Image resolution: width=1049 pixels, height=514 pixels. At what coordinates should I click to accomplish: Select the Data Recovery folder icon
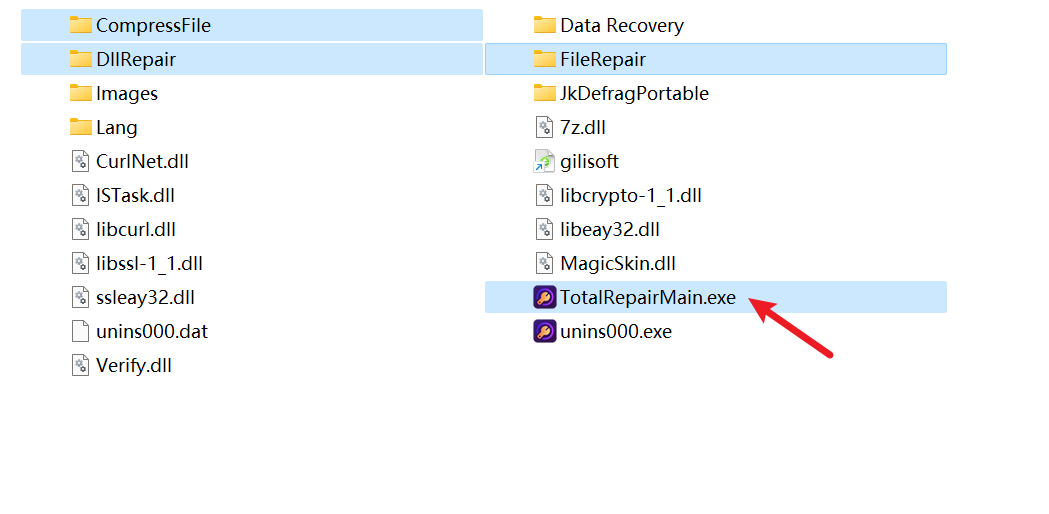pos(545,25)
